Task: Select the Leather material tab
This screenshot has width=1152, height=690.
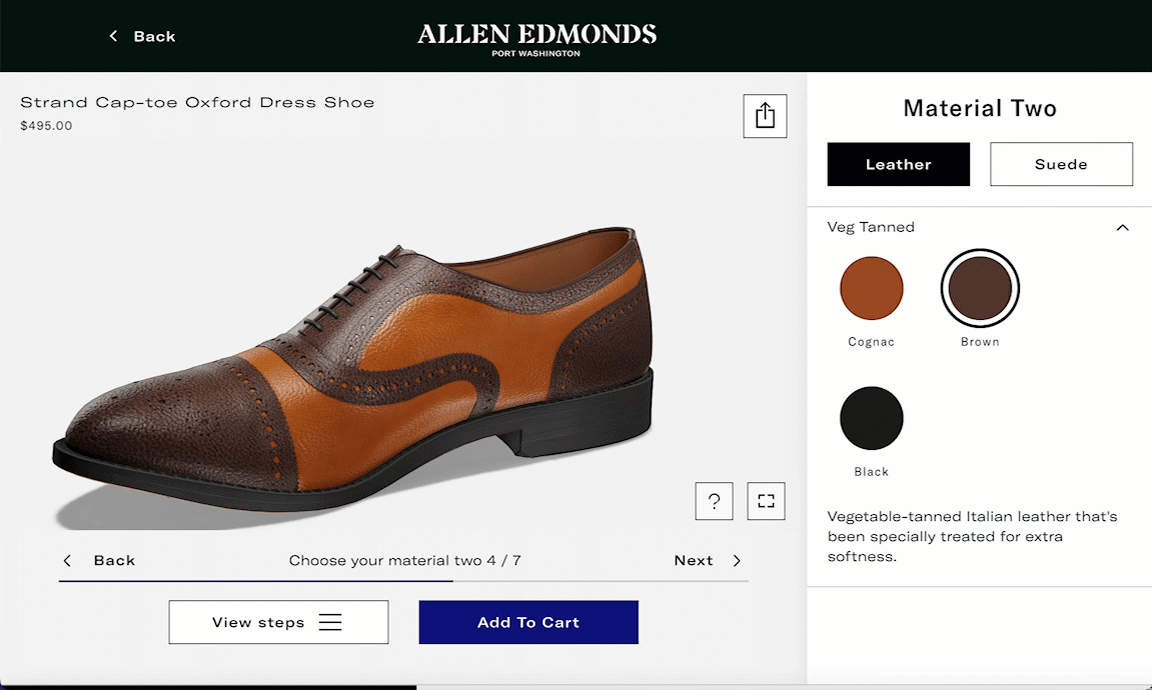Action: 898,164
